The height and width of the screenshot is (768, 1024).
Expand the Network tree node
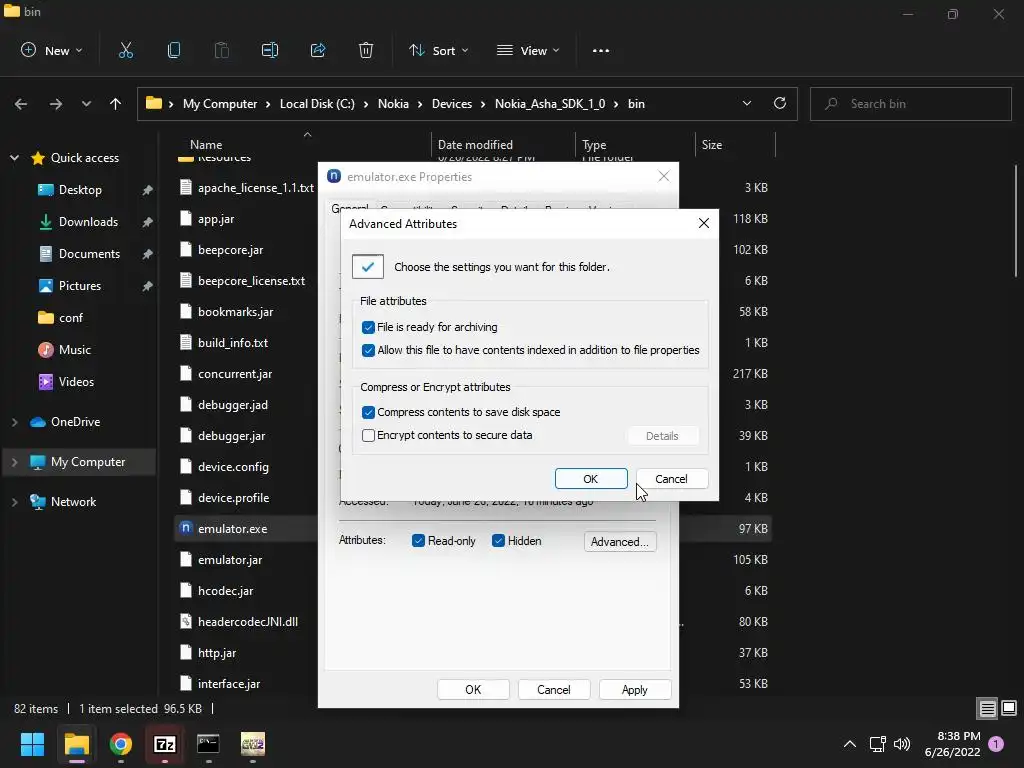point(14,502)
